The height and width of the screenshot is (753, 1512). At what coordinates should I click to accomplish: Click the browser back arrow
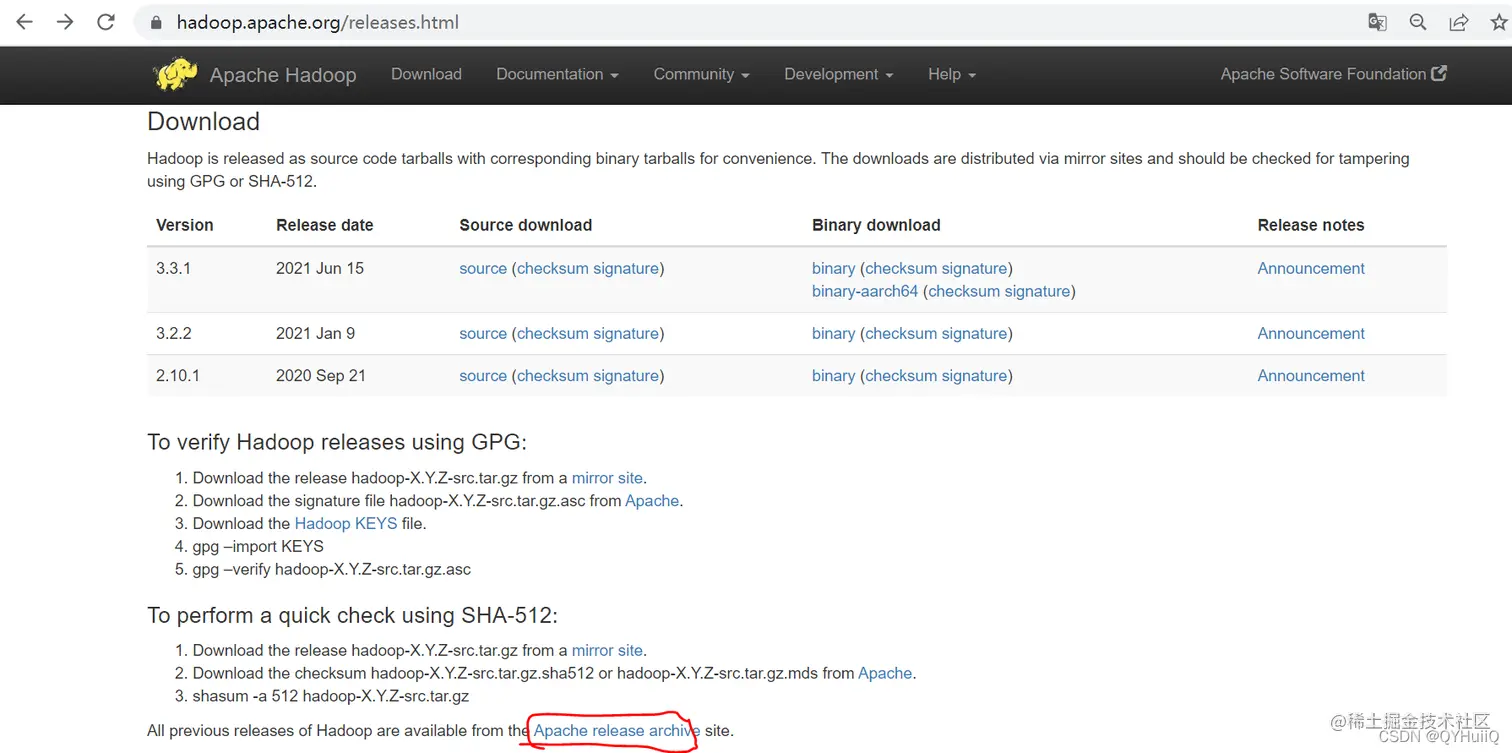24,22
